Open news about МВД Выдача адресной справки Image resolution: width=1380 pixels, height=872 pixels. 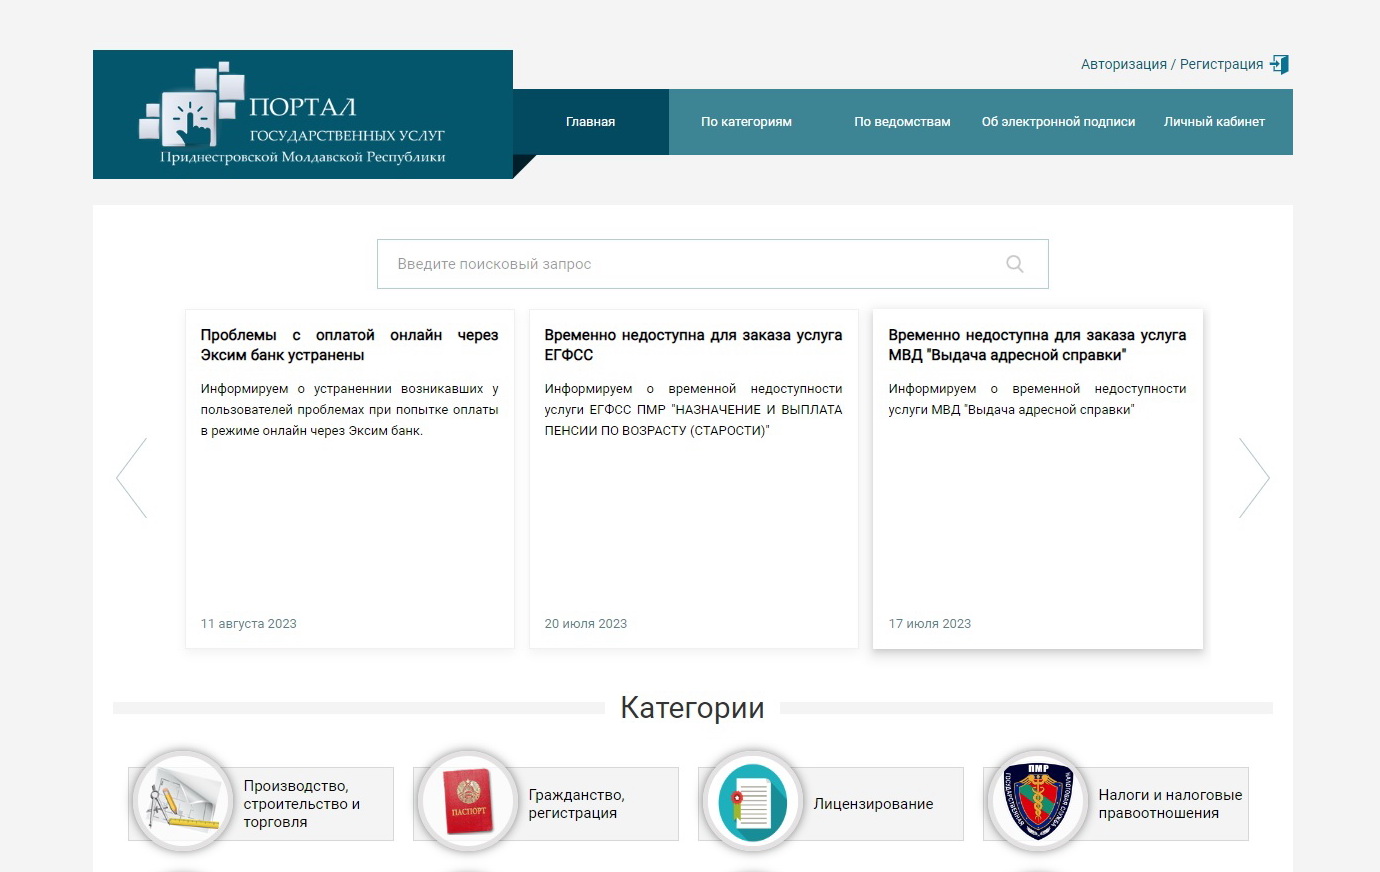click(1037, 345)
